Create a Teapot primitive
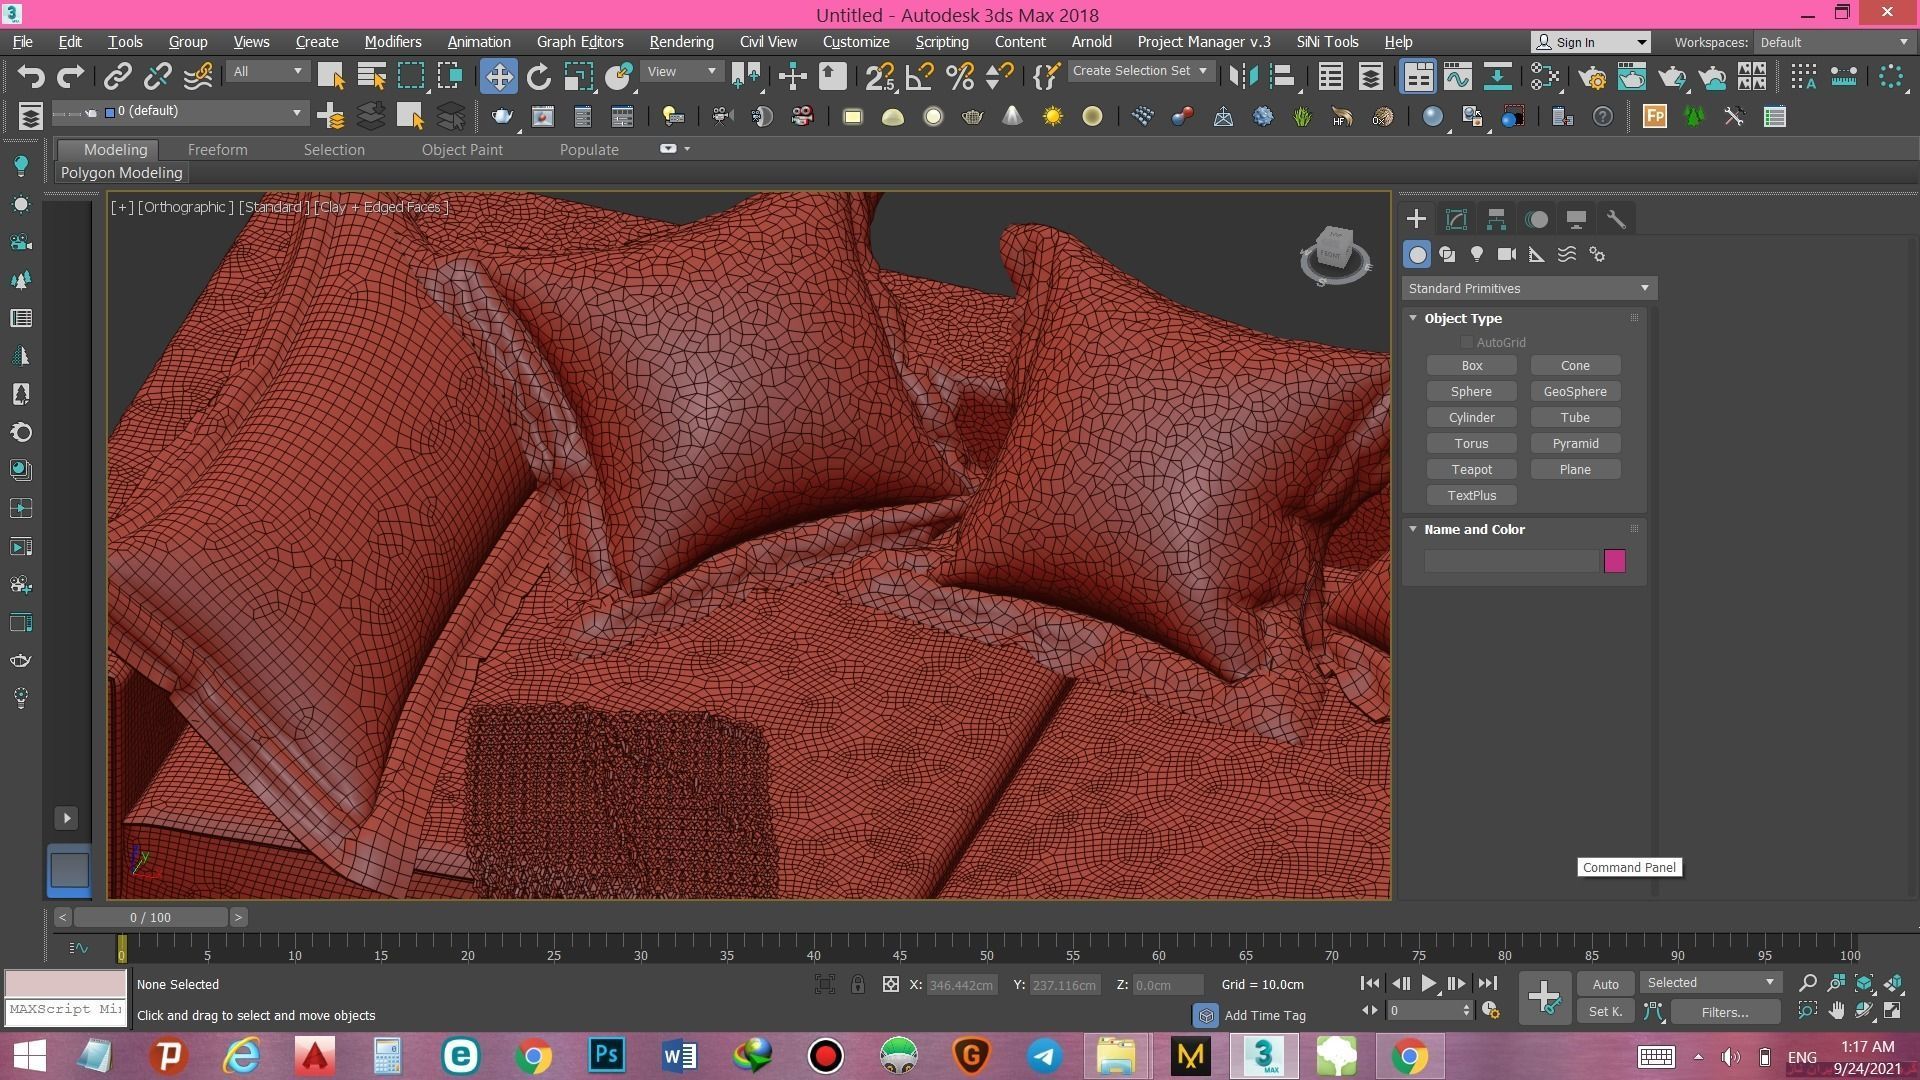Screen dimensions: 1920x1080 tap(1471, 469)
